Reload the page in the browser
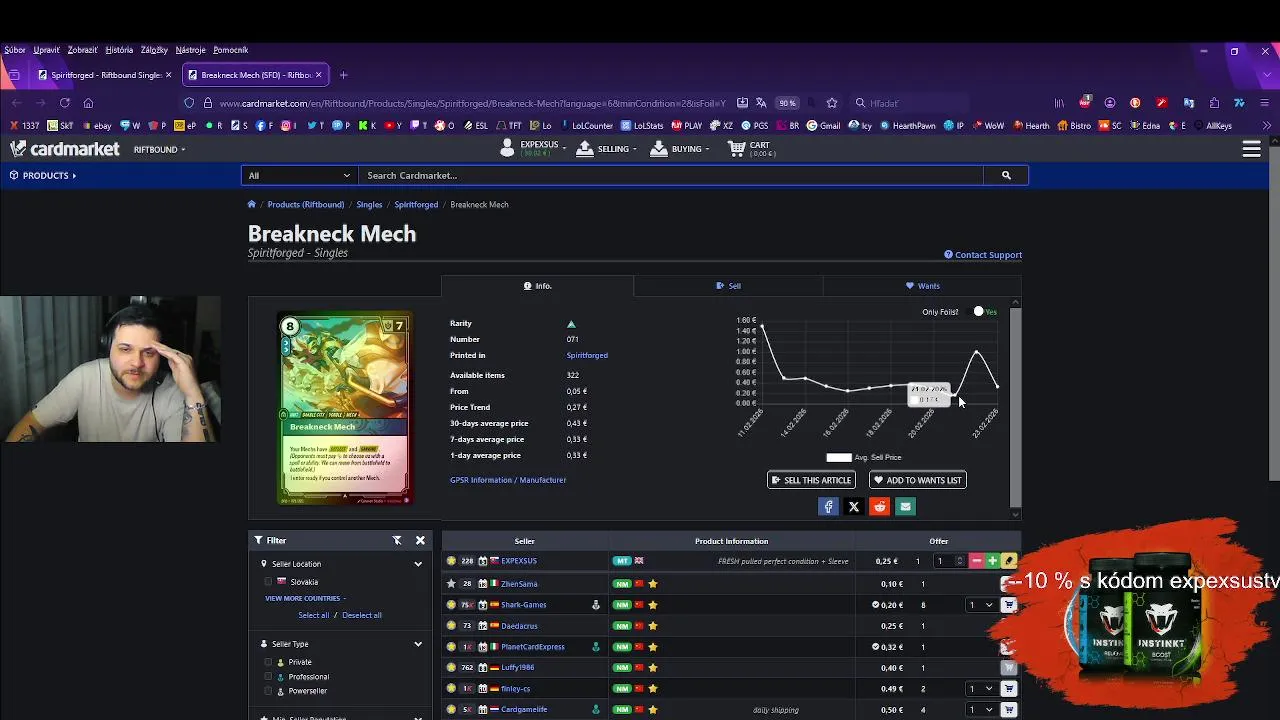 point(65,103)
